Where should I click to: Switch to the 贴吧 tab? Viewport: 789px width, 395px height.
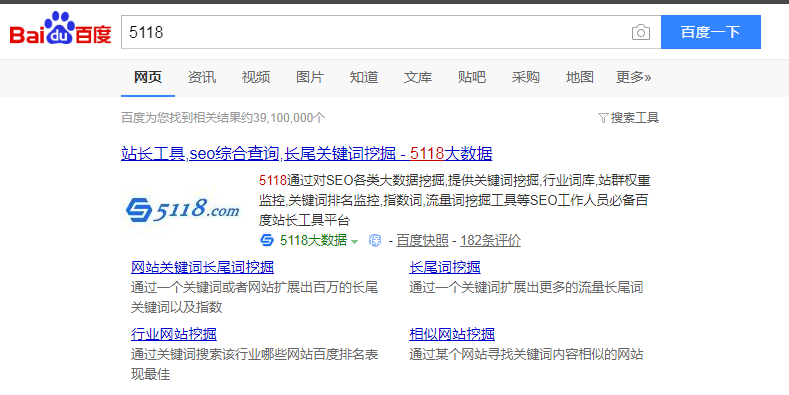pyautogui.click(x=472, y=77)
